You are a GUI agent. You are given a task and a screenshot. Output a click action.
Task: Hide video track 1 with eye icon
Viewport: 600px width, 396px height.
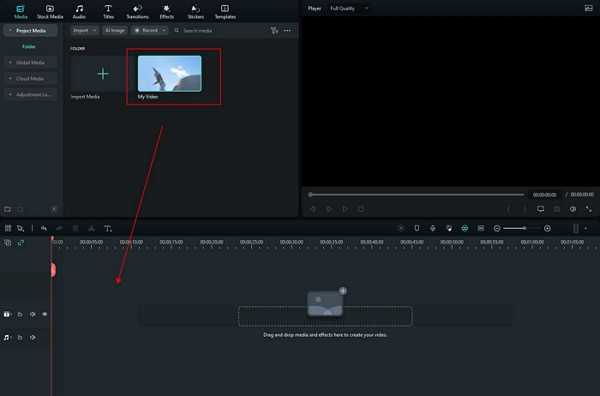coord(45,314)
